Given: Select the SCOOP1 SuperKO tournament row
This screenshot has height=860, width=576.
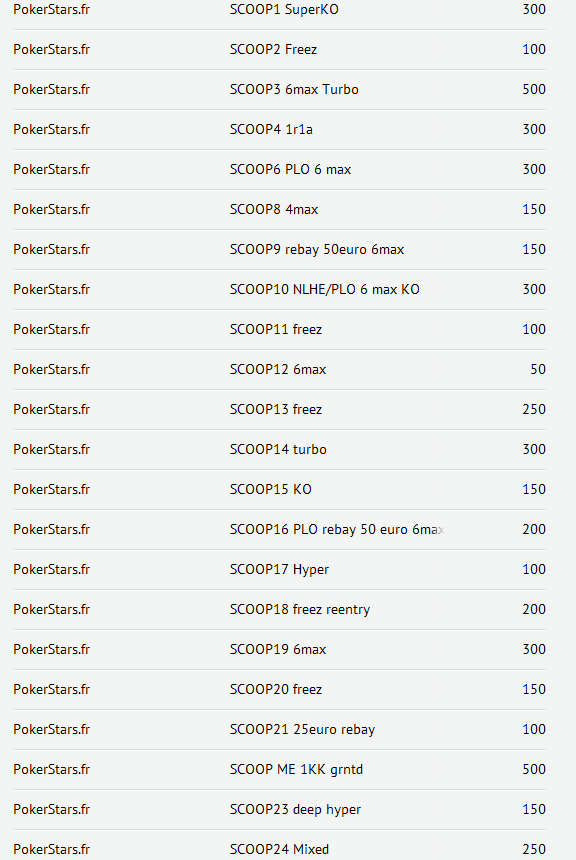Looking at the screenshot, I should [279, 10].
